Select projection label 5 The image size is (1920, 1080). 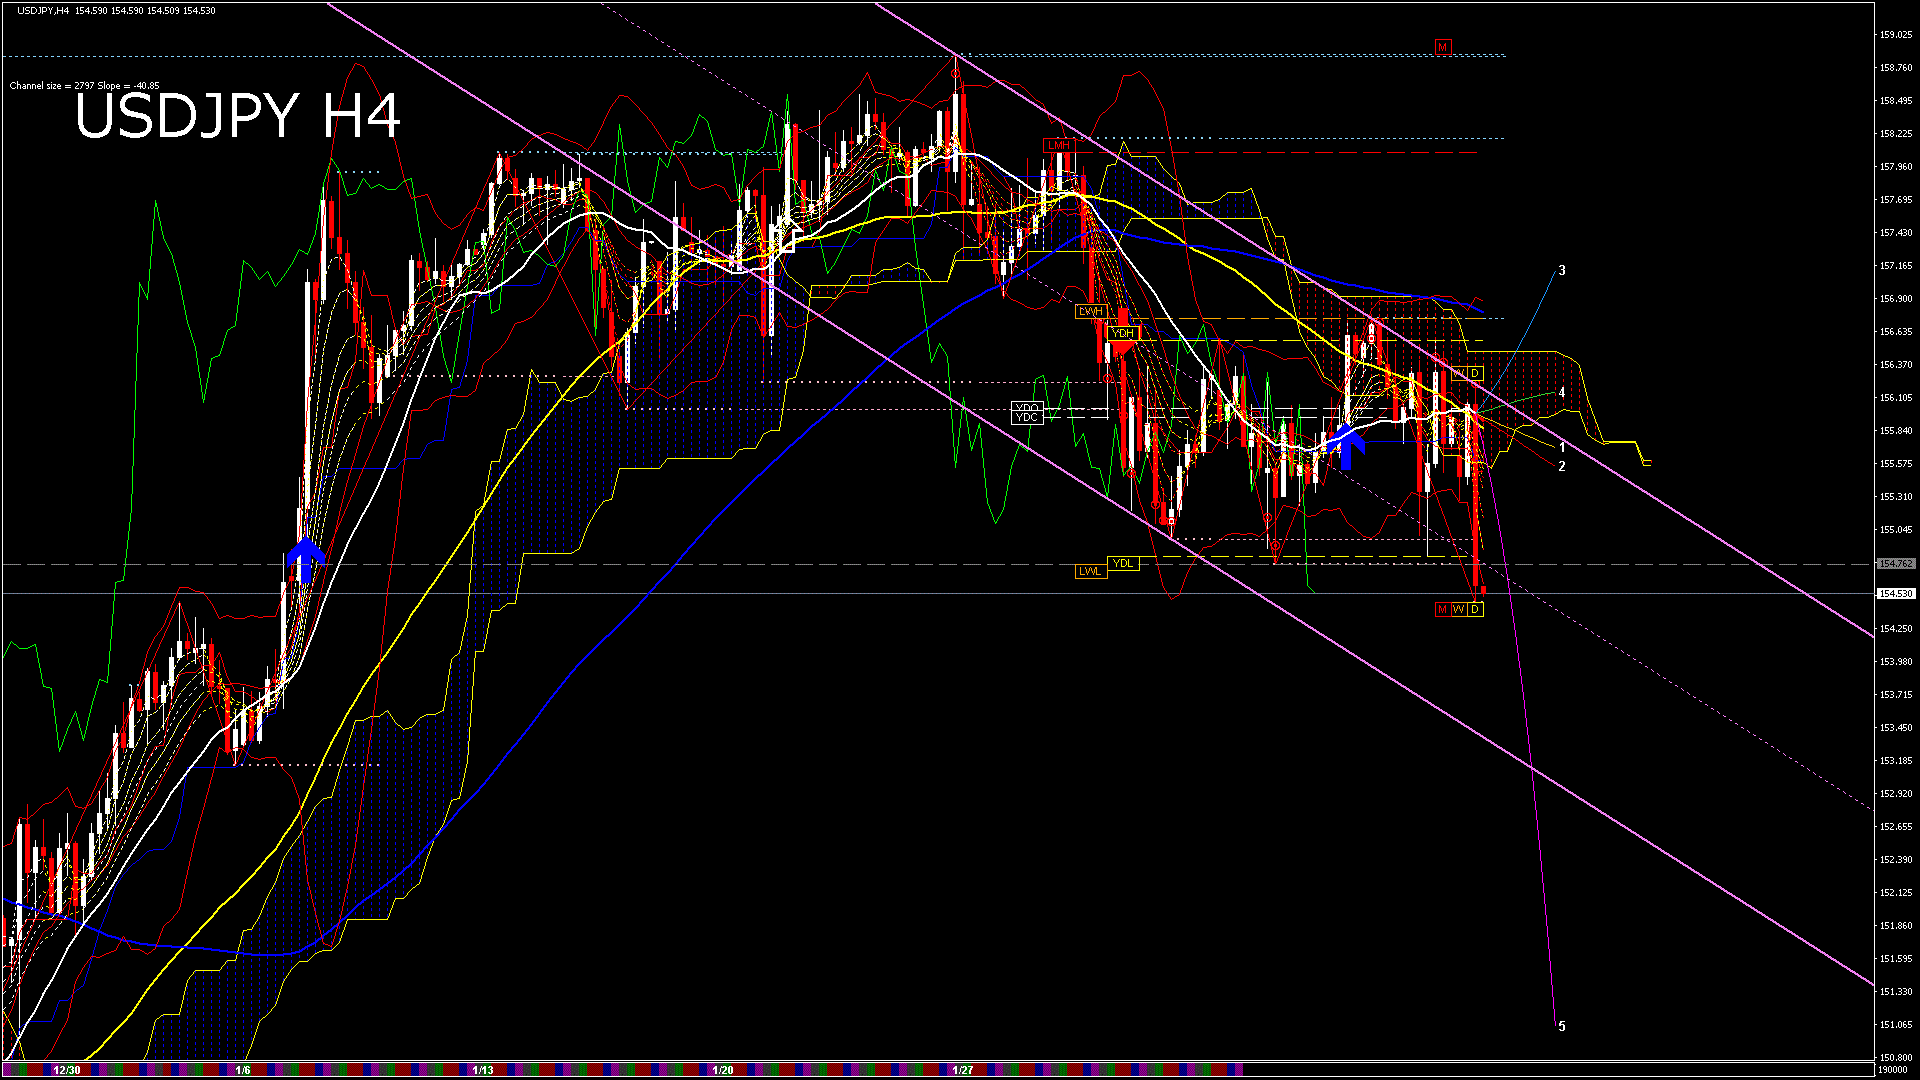(x=1562, y=1027)
